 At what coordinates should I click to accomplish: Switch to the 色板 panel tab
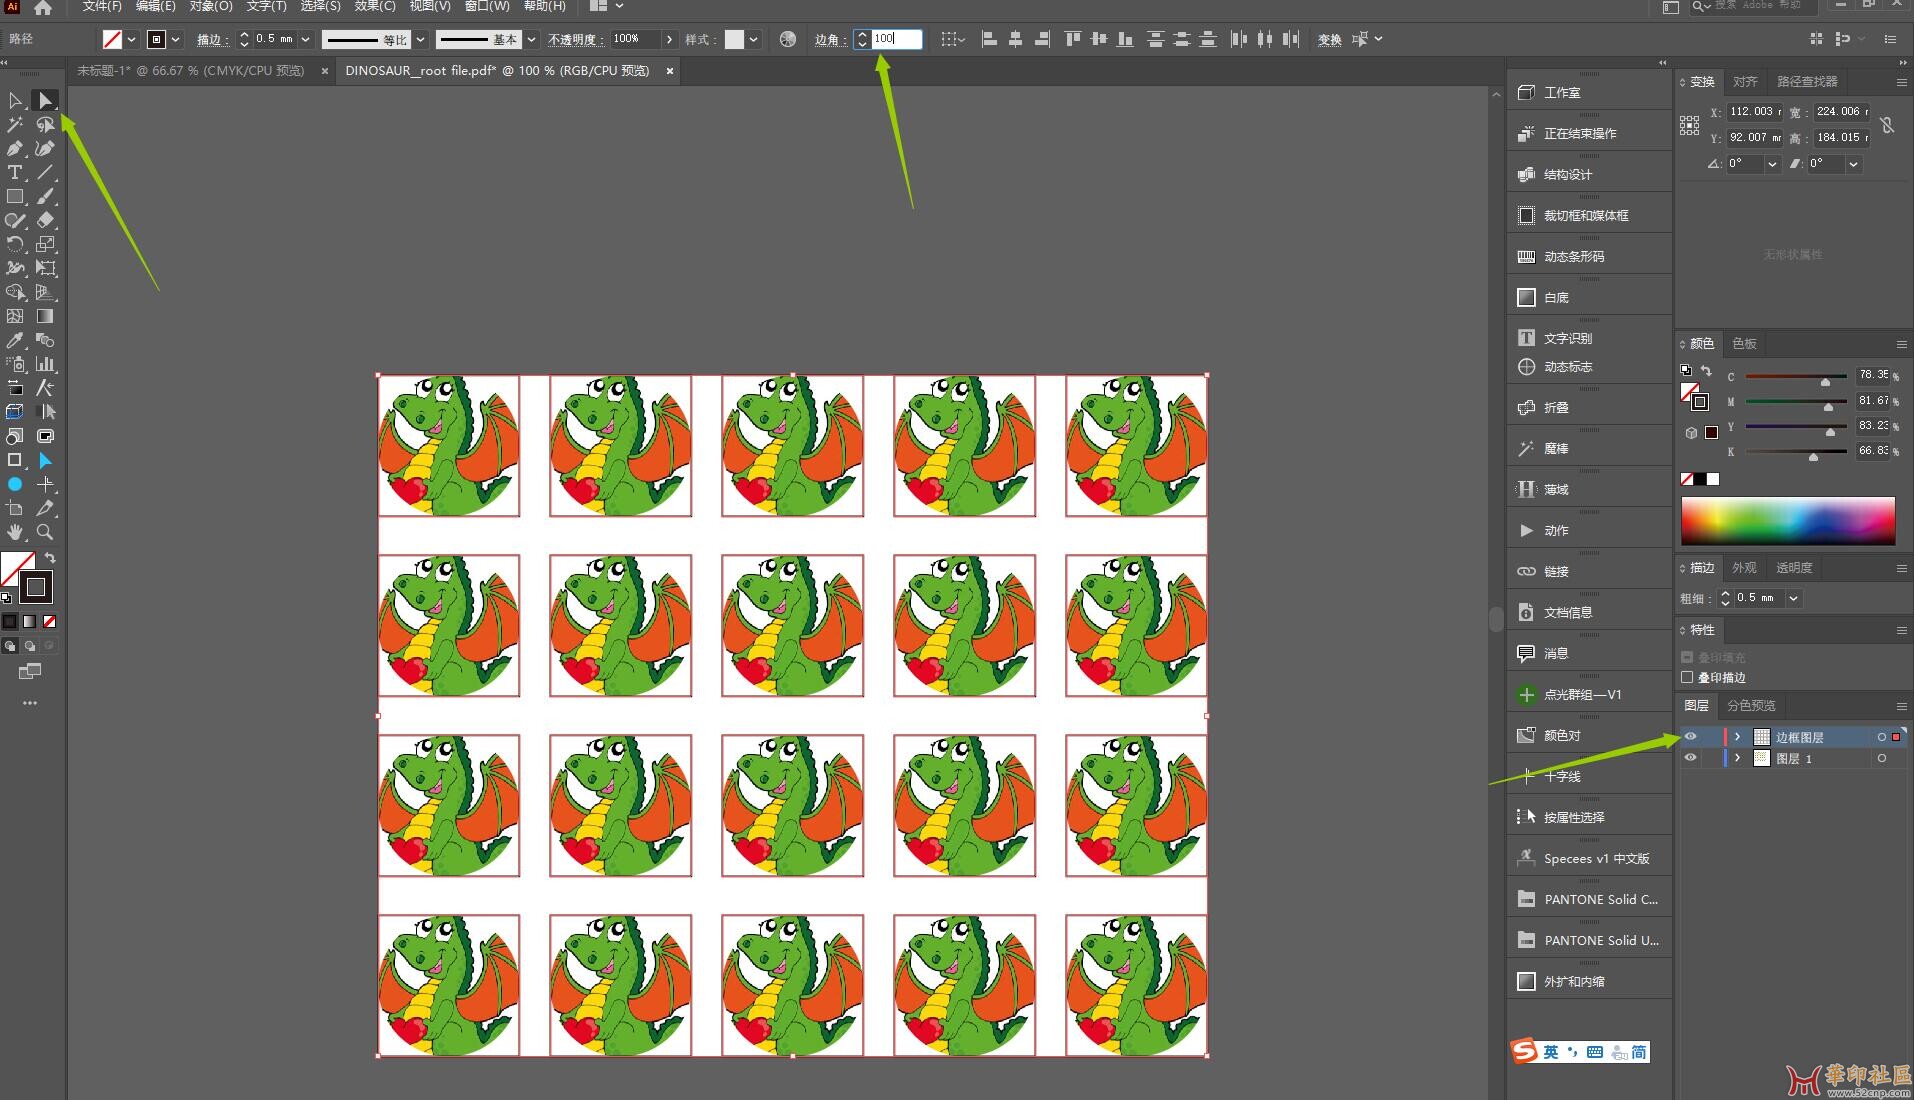(1744, 343)
